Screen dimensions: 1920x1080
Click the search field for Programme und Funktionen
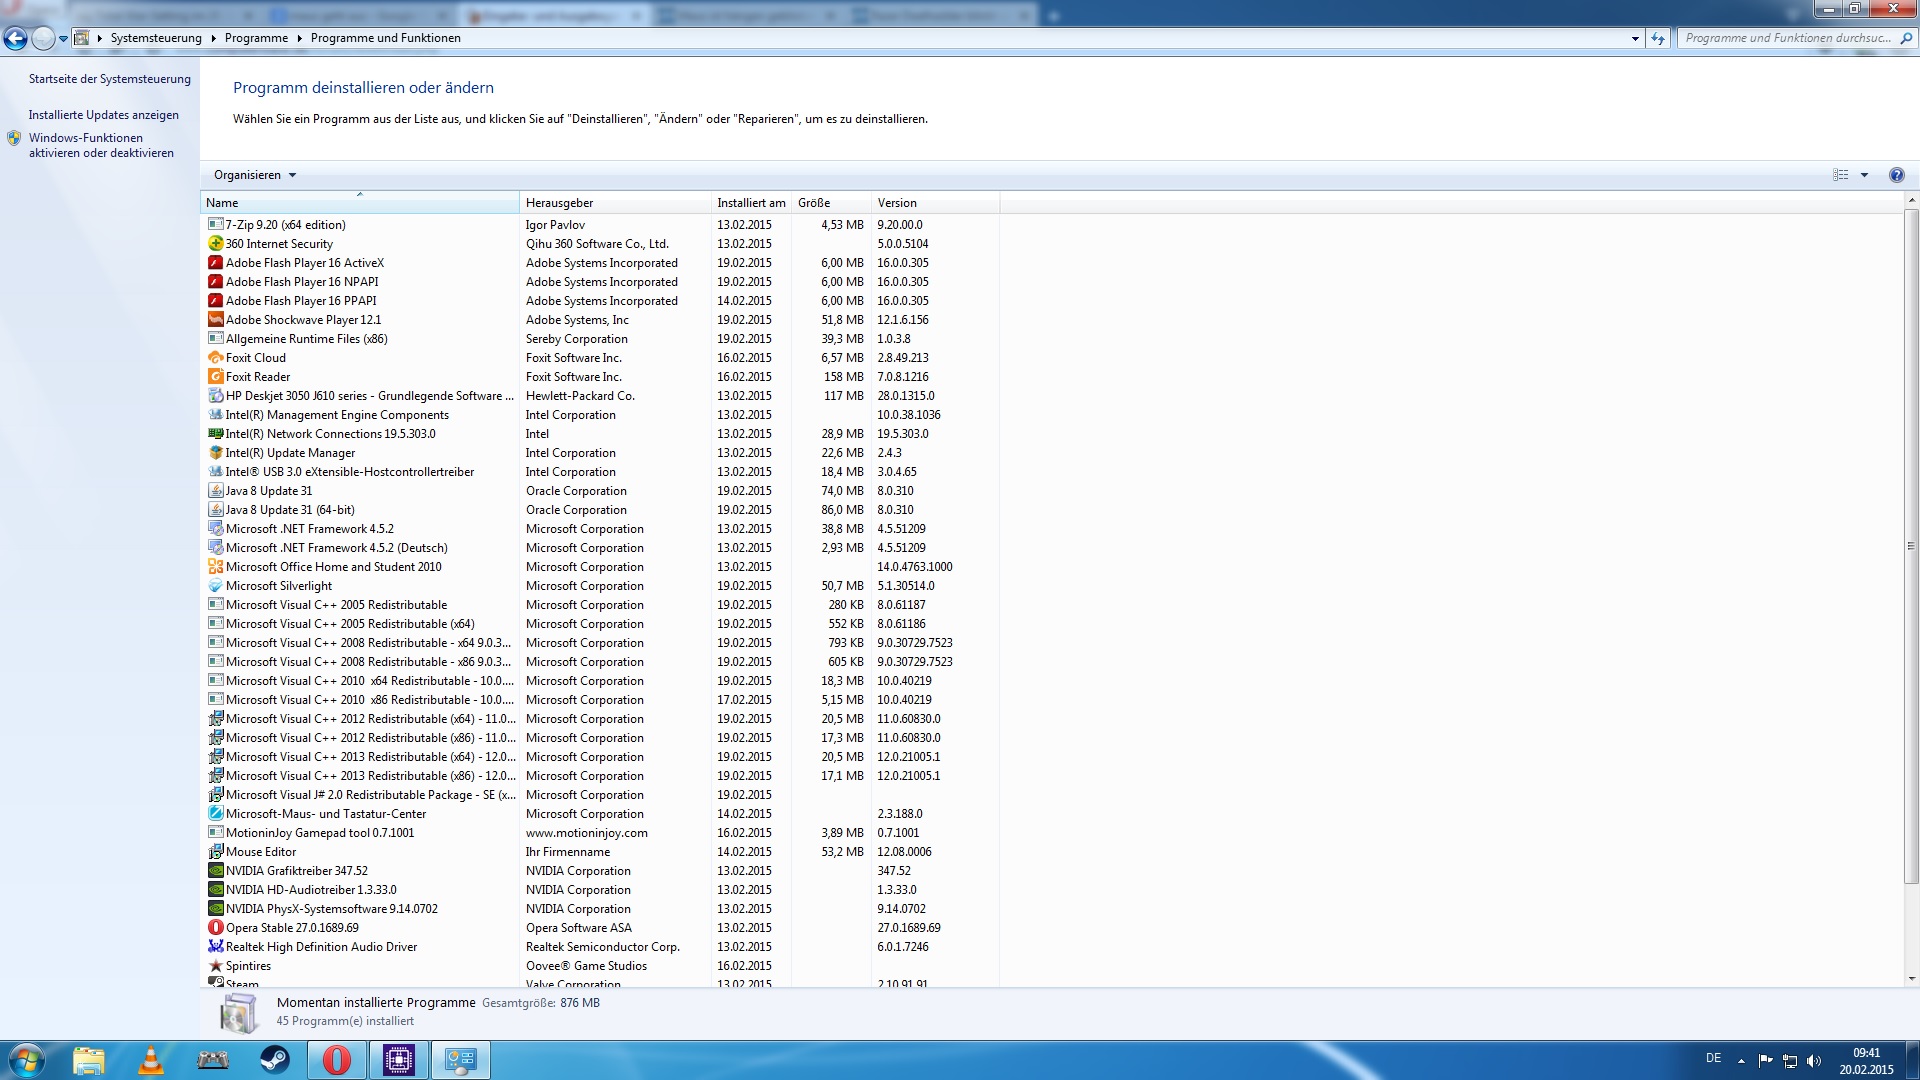pos(1788,38)
